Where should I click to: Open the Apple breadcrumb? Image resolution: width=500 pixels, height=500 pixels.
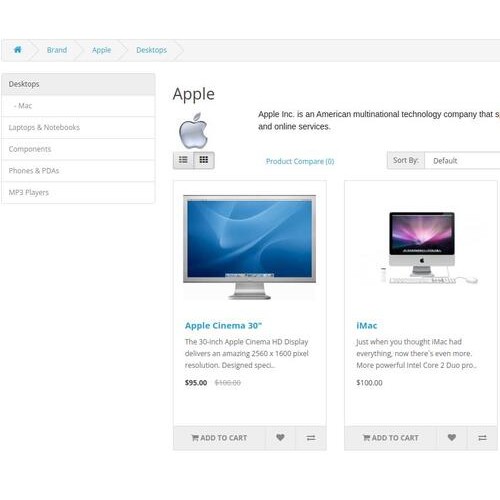[x=101, y=50]
